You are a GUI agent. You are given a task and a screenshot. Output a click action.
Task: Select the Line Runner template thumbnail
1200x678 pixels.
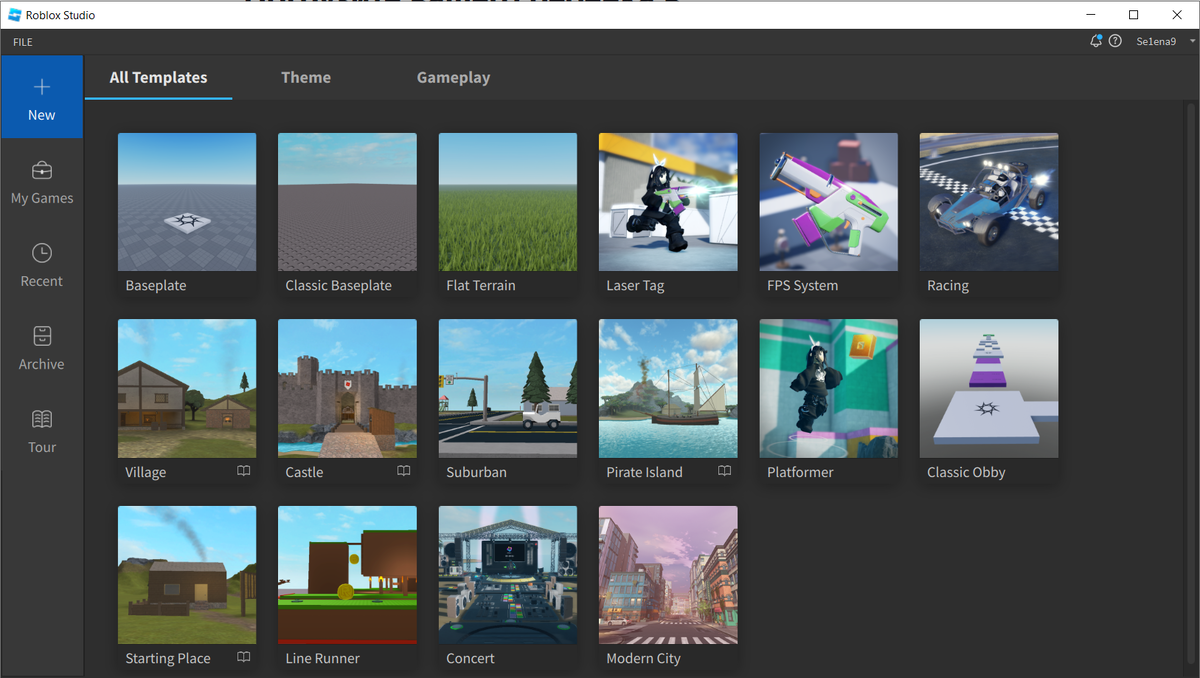pyautogui.click(x=347, y=575)
